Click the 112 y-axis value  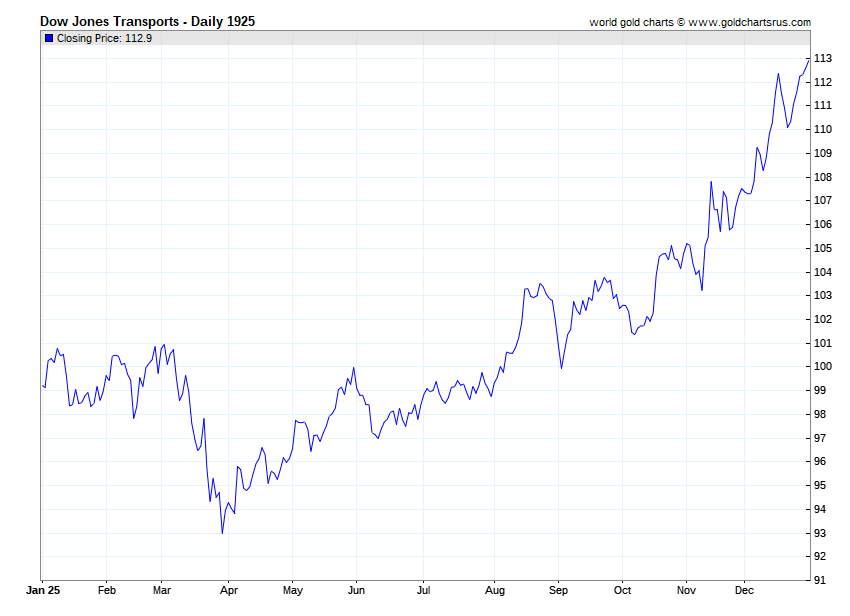[x=823, y=82]
